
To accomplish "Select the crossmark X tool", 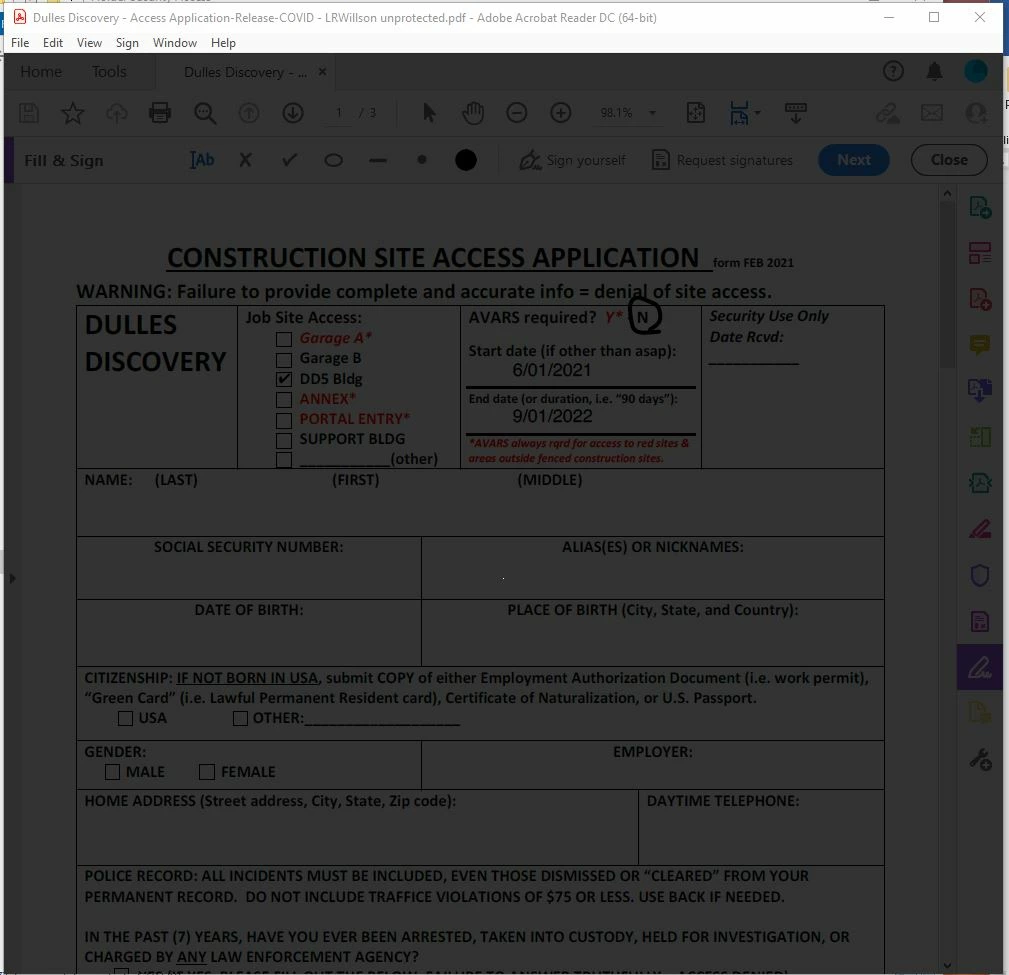I will click(x=245, y=160).
